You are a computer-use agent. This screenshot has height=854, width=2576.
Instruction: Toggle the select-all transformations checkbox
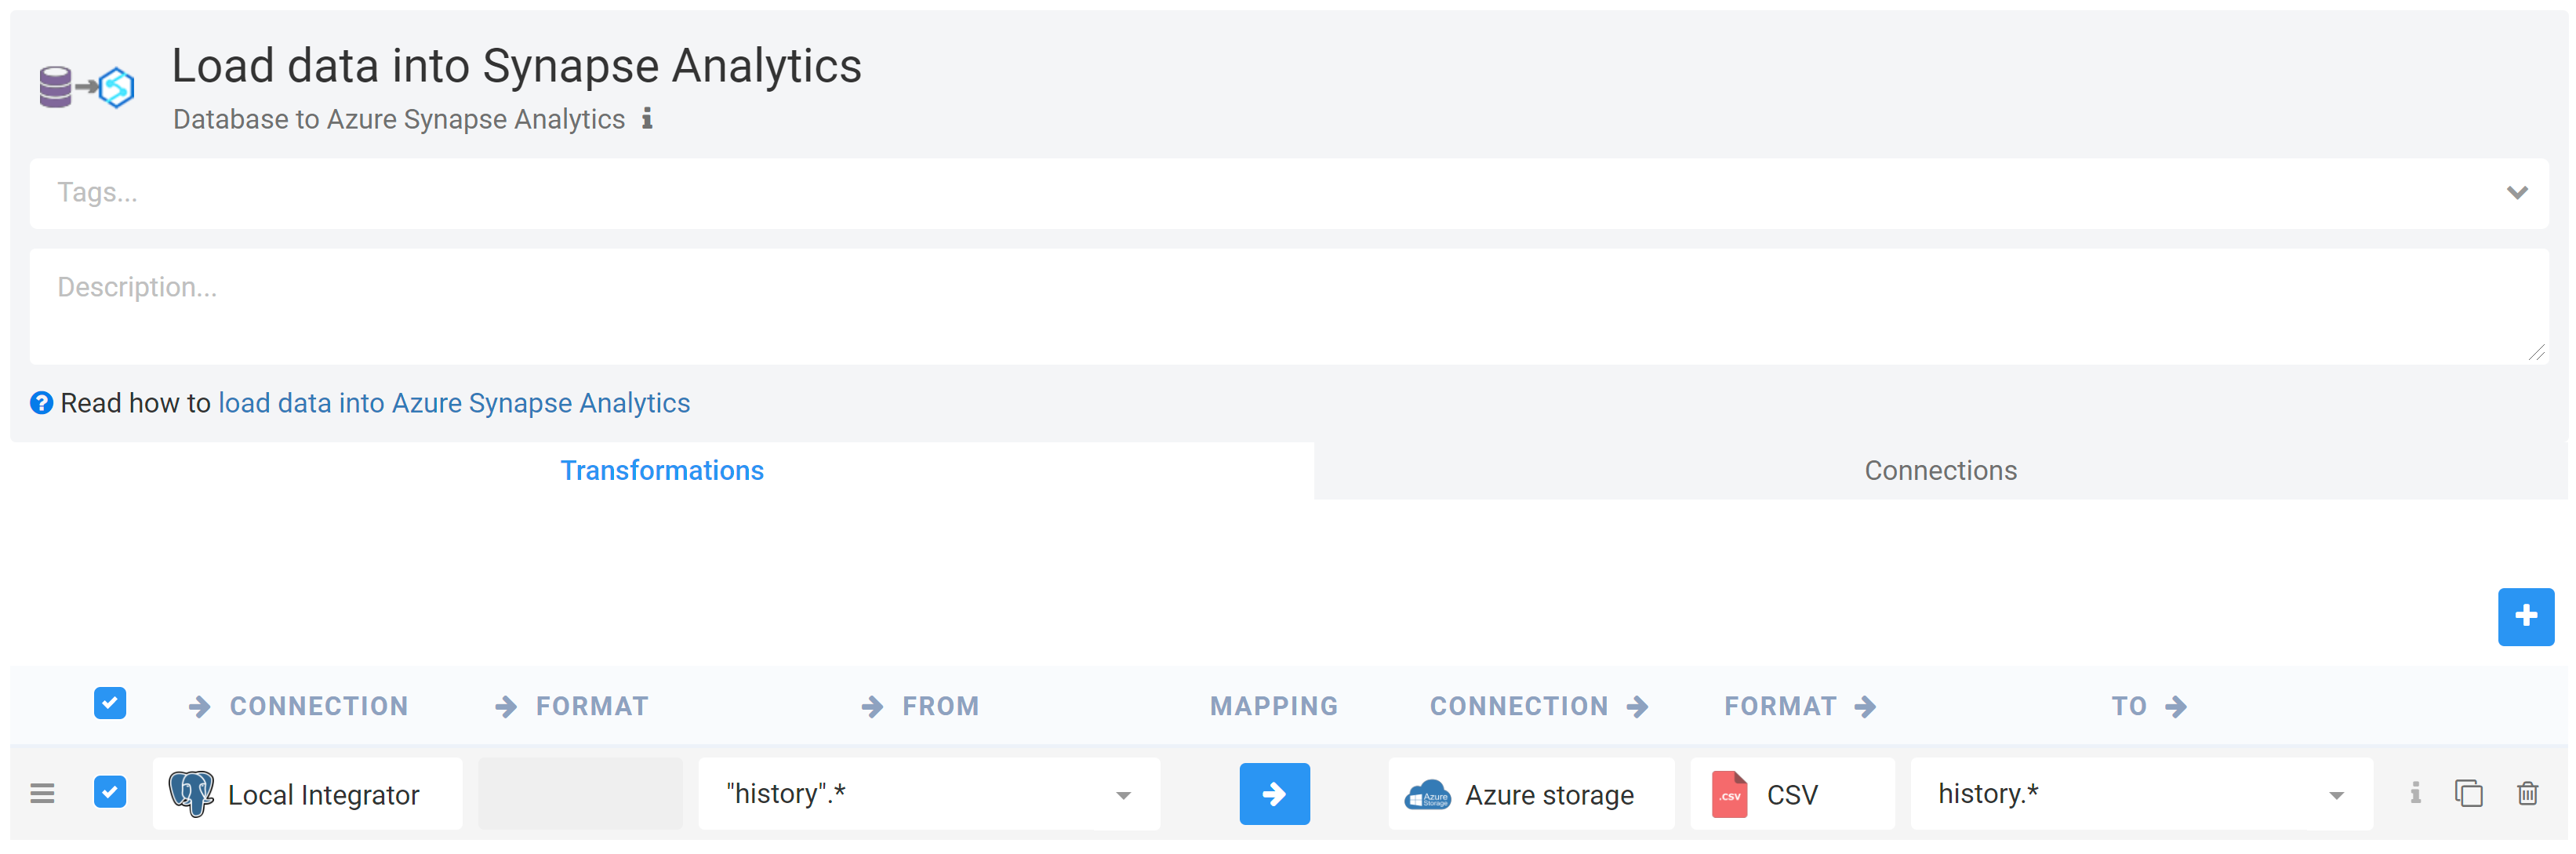(x=110, y=703)
